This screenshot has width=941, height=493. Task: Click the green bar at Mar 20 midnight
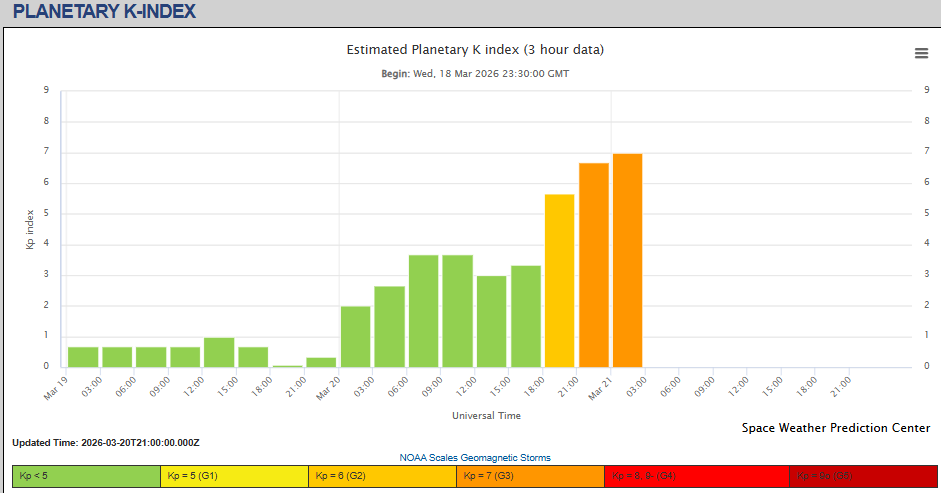(x=355, y=337)
